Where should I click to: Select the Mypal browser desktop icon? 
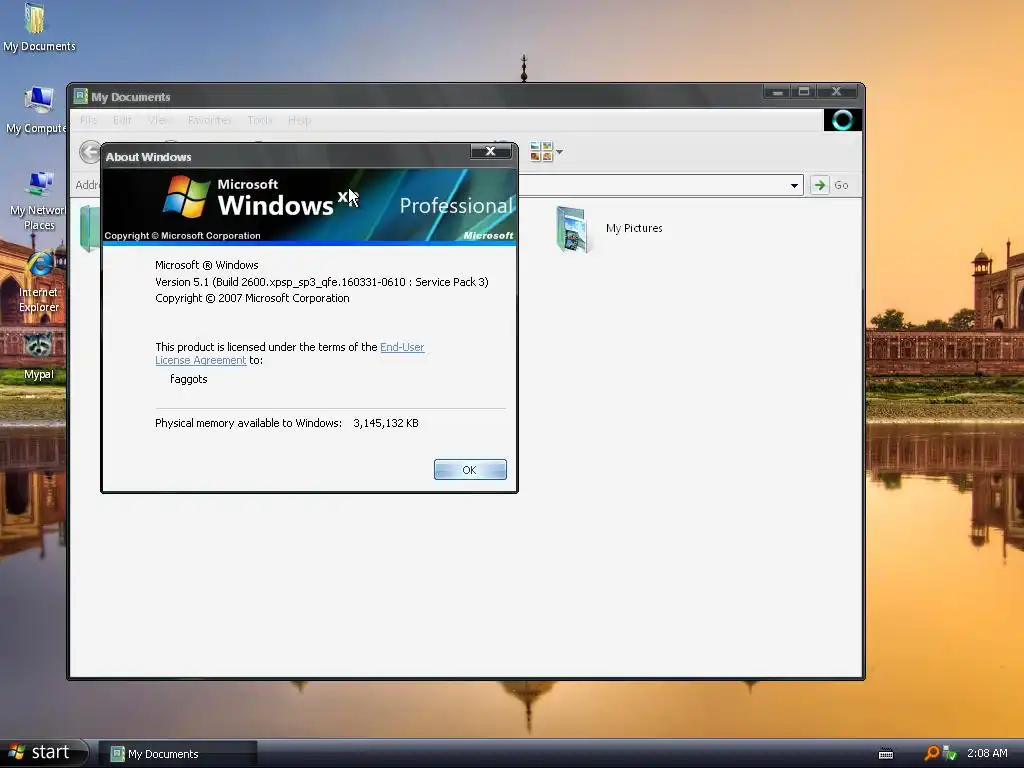coord(39,357)
